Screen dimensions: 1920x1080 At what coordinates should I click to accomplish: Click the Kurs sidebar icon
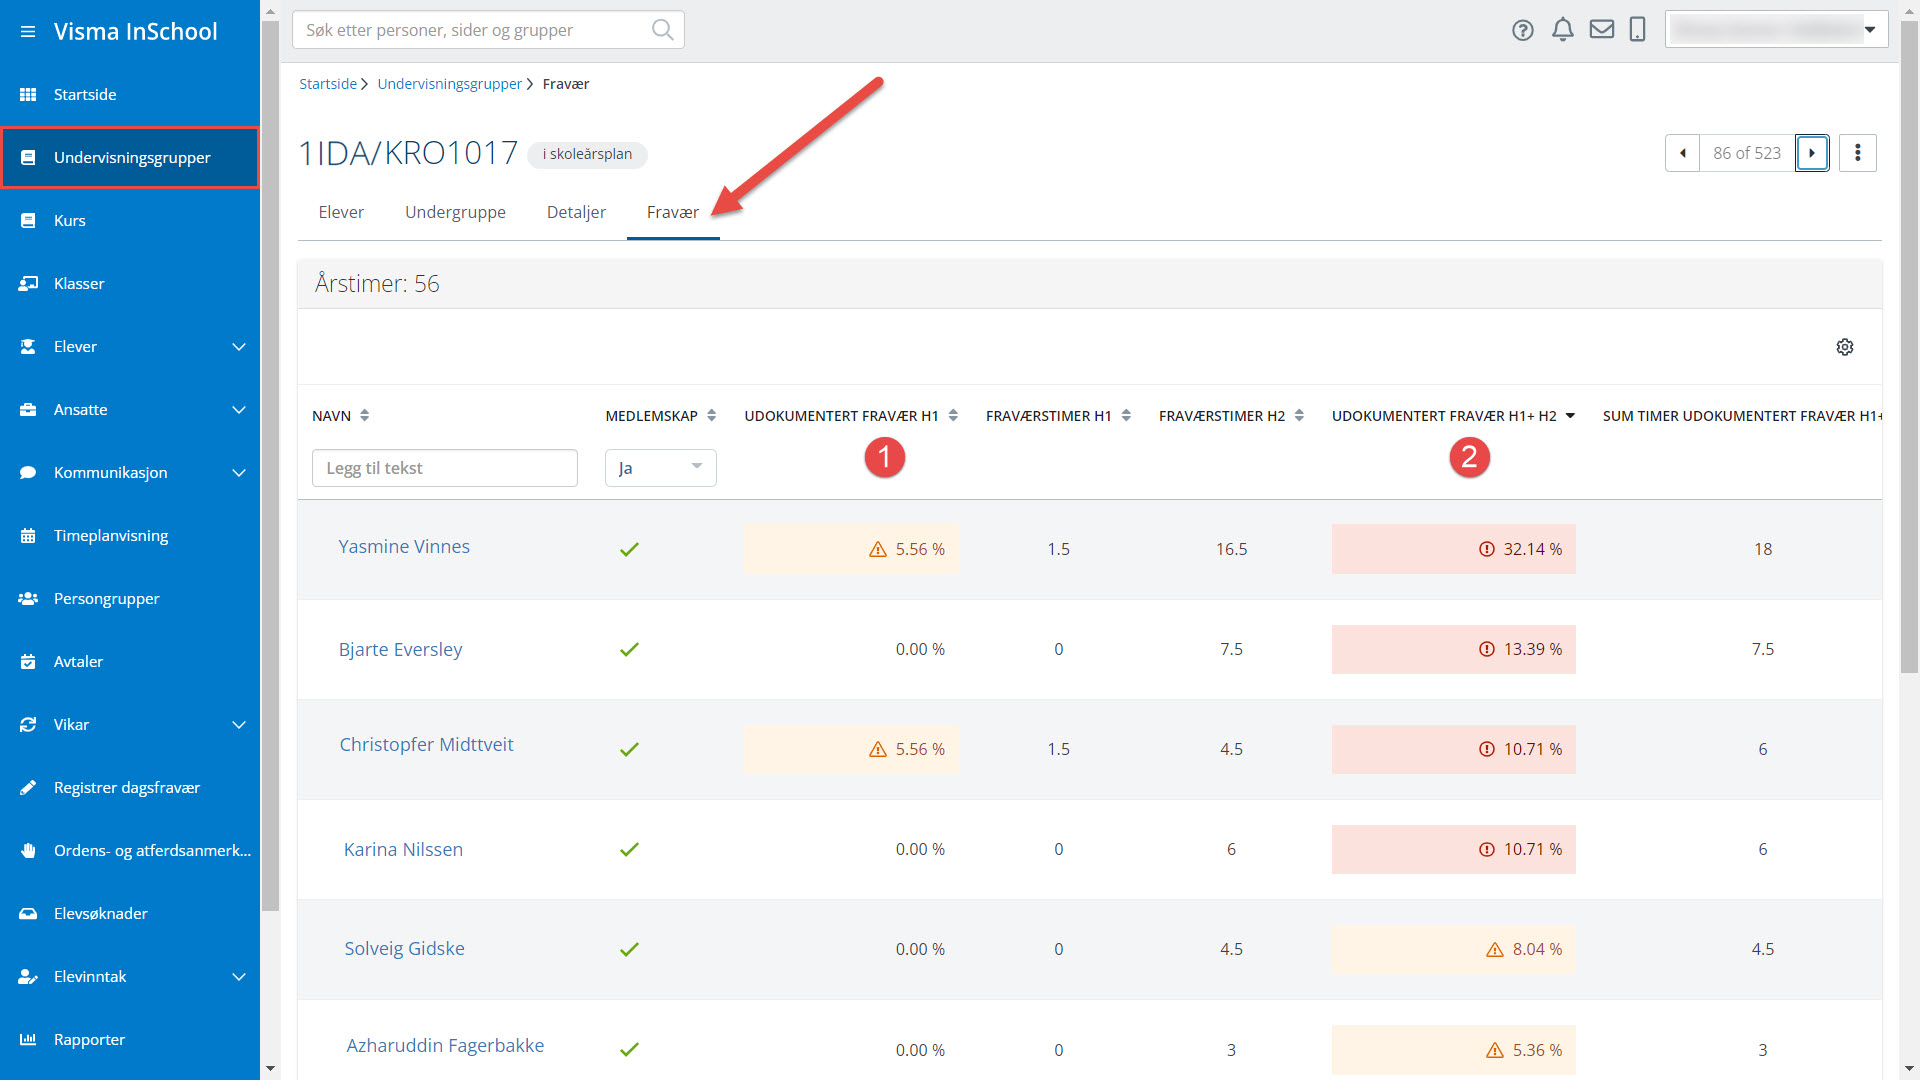pyautogui.click(x=28, y=221)
